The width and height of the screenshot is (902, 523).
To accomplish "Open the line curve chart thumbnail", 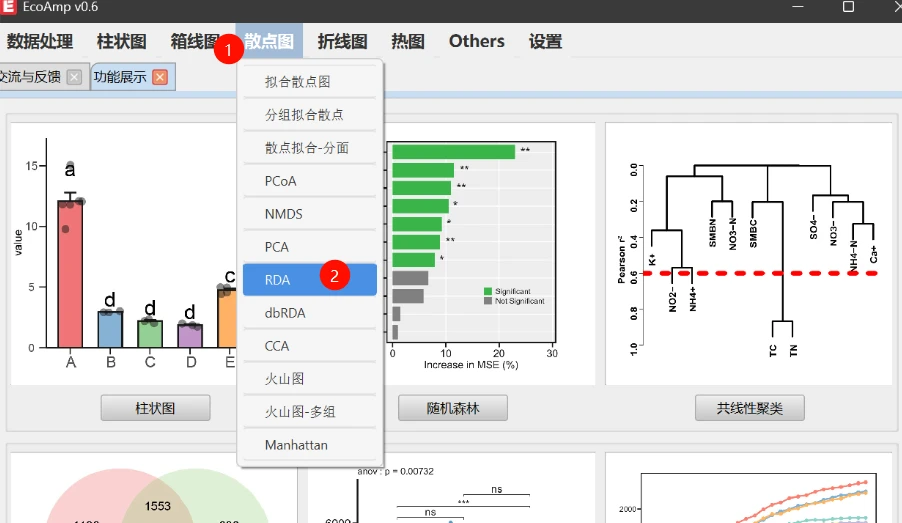I will 748,488.
